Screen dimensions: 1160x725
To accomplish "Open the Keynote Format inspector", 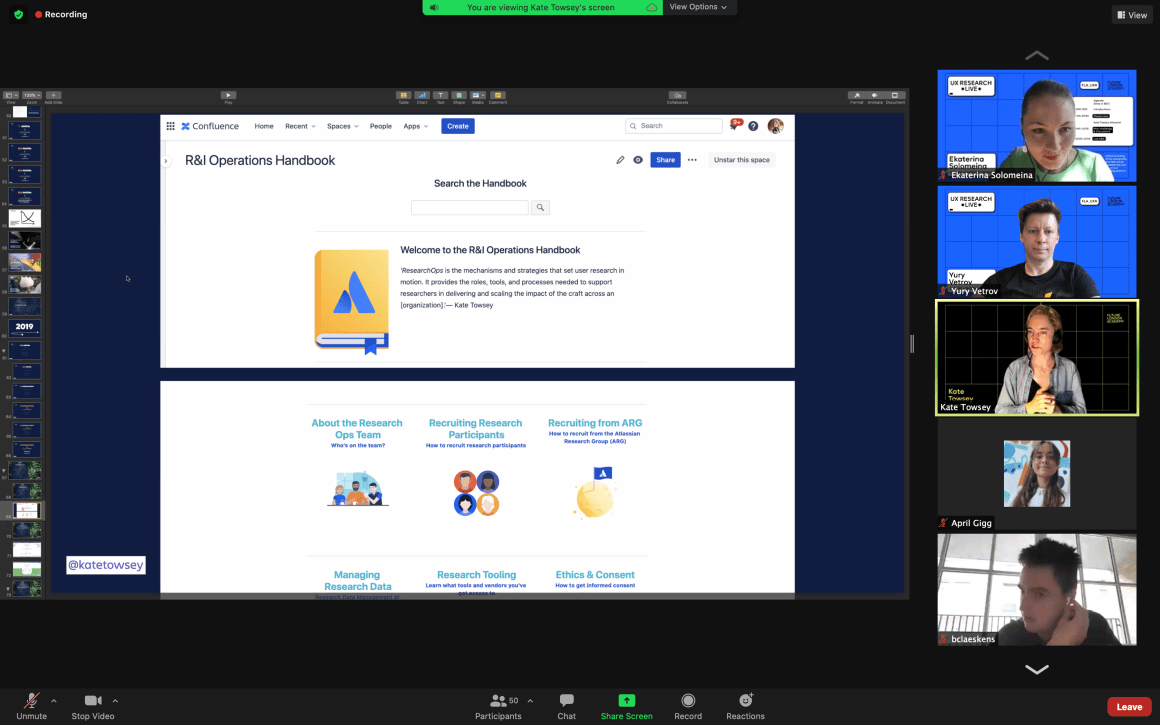I will 856,95.
